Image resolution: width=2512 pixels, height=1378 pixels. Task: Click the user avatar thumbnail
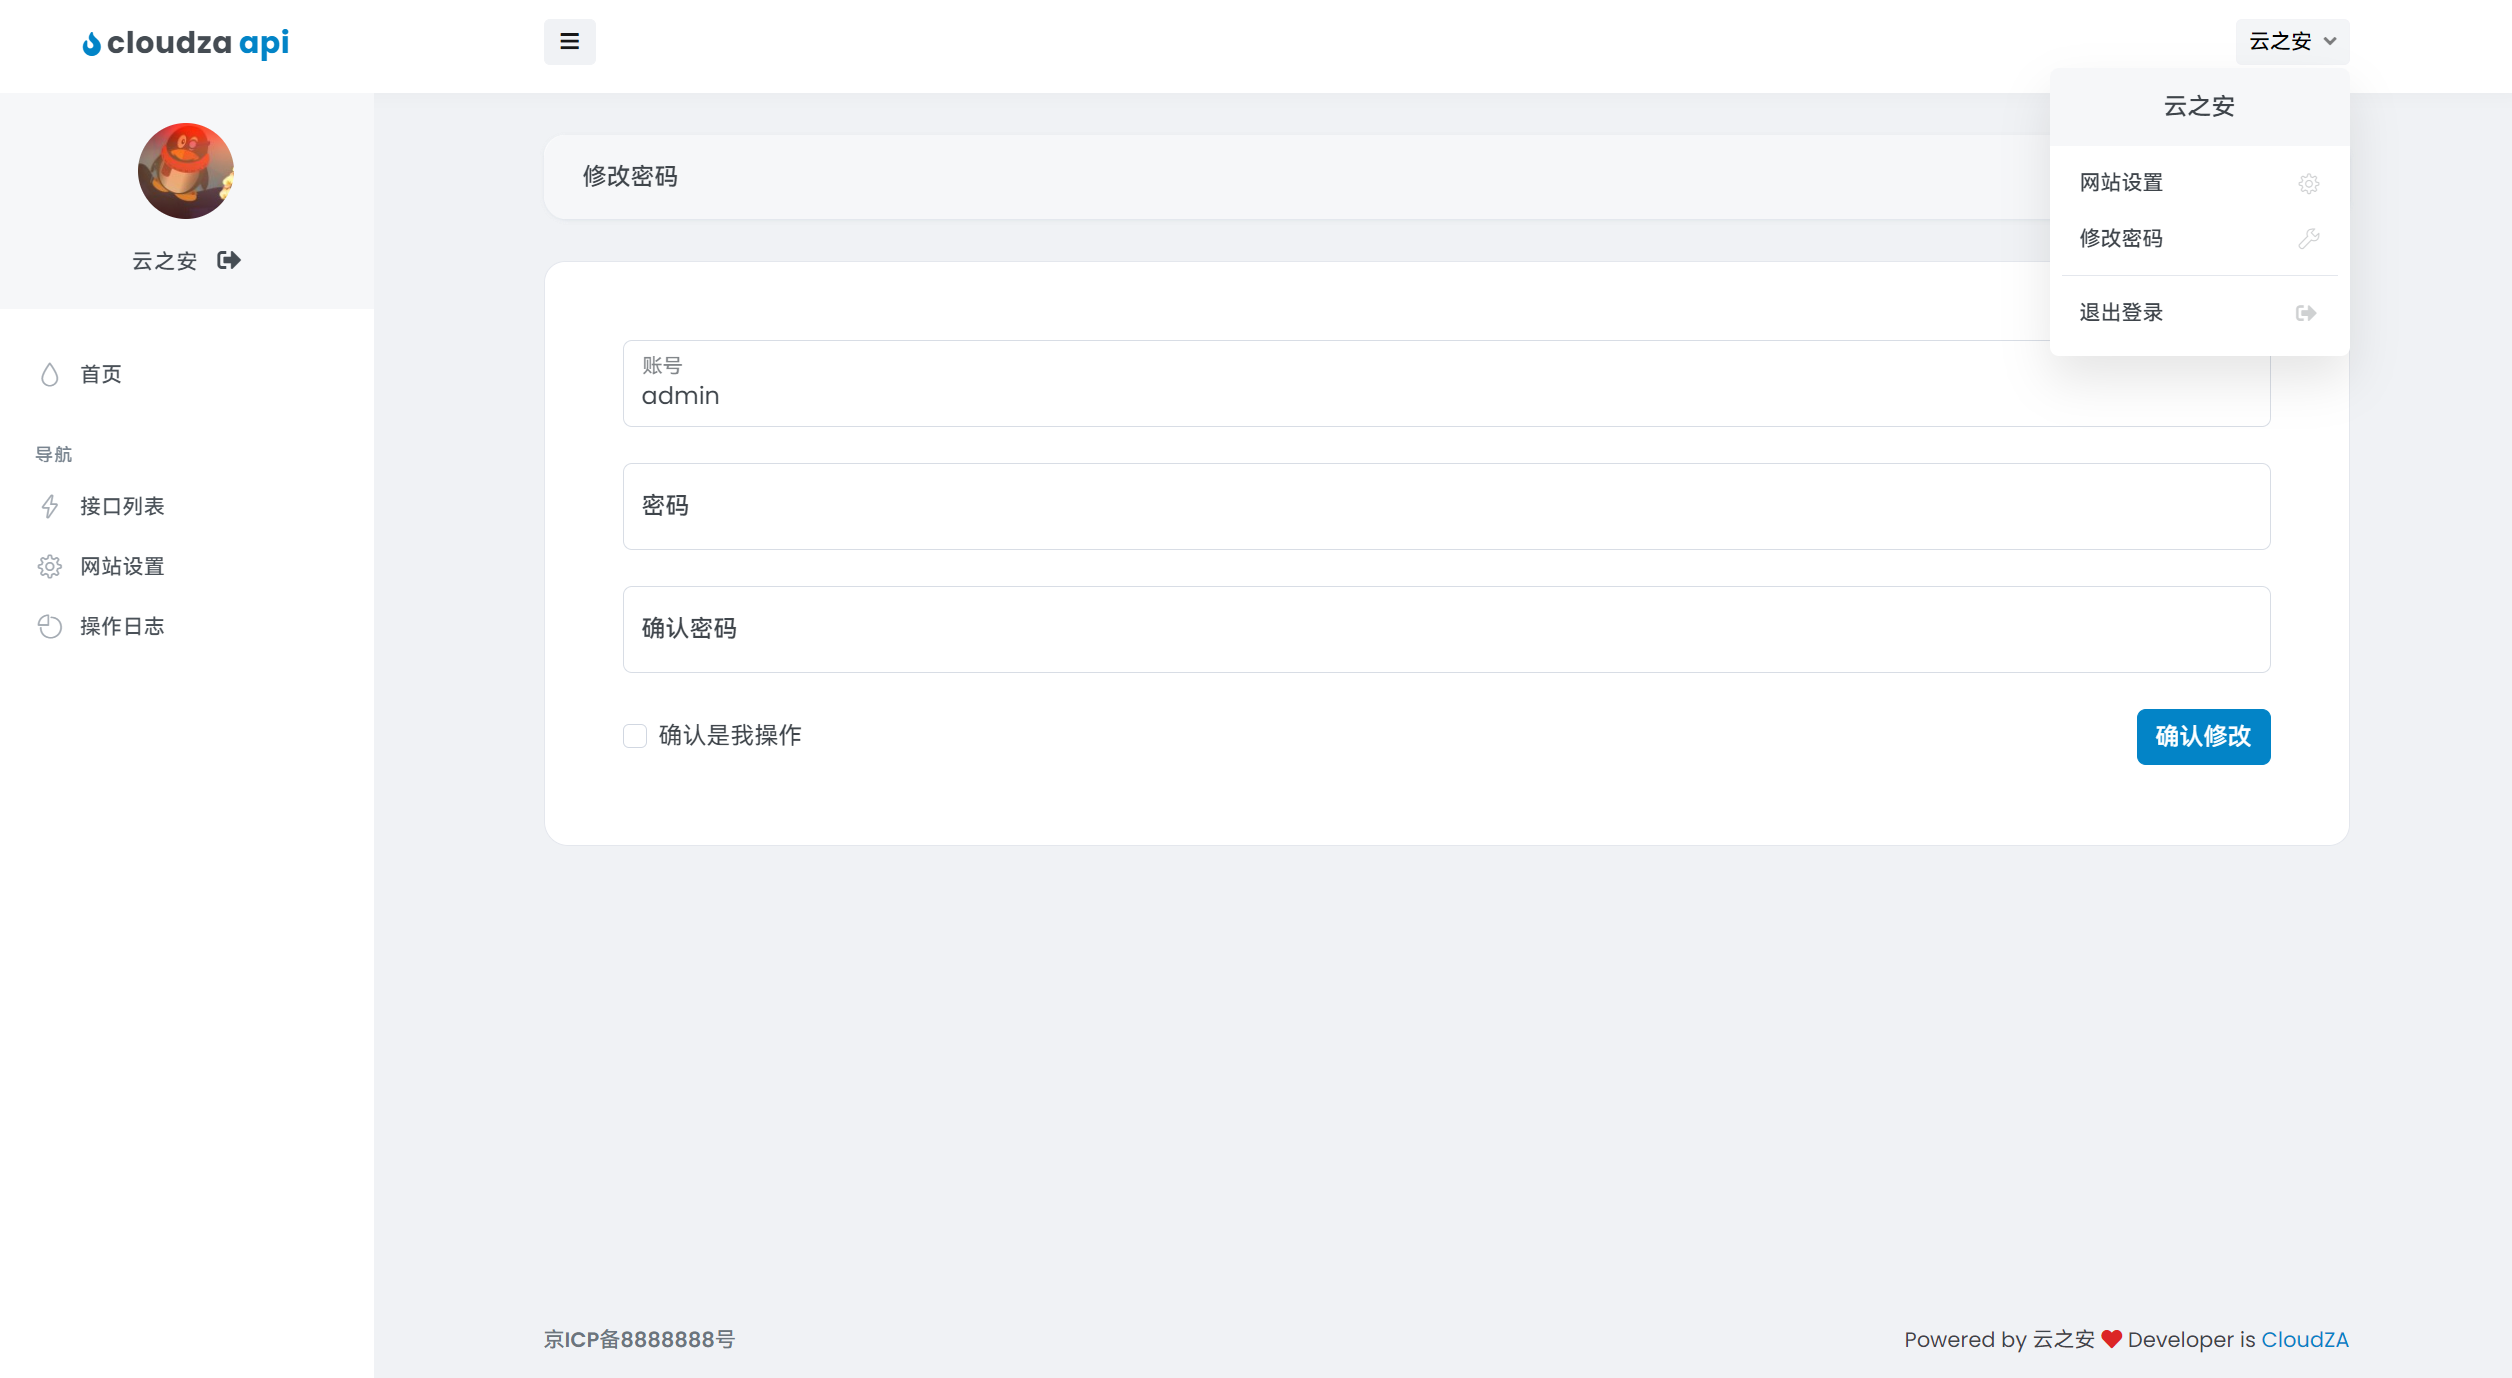tap(186, 171)
